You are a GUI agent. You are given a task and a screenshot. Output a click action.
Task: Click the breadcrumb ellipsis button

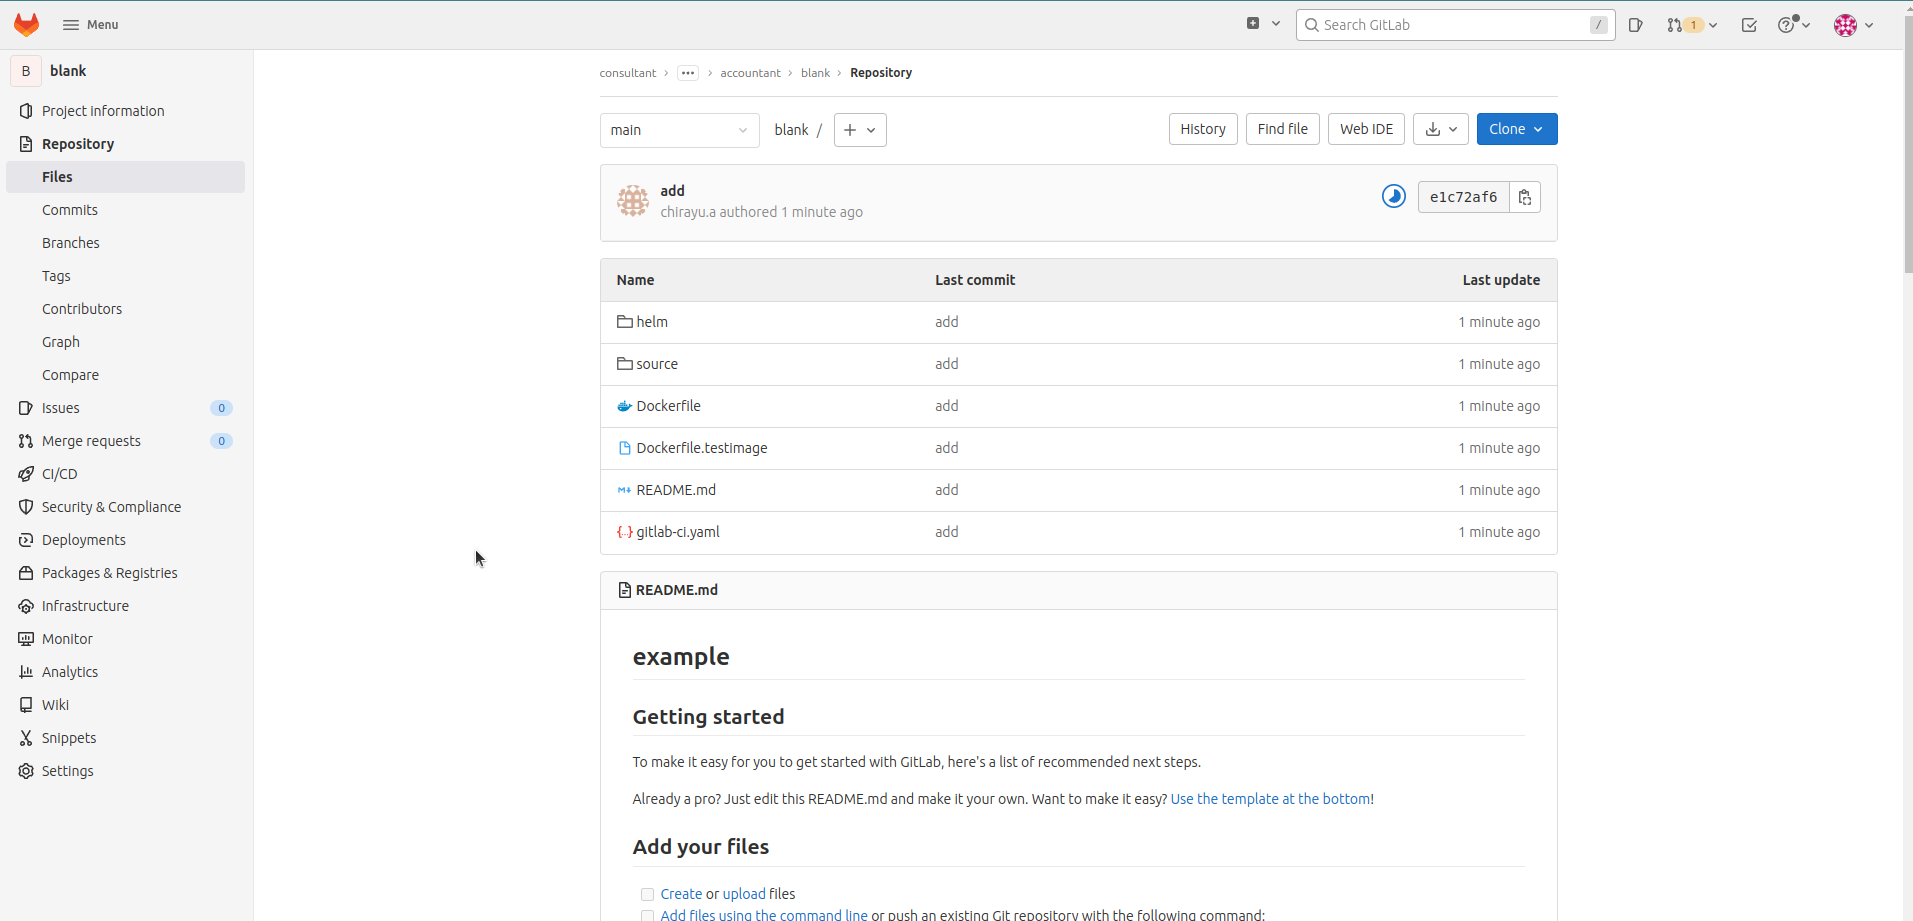click(x=688, y=73)
